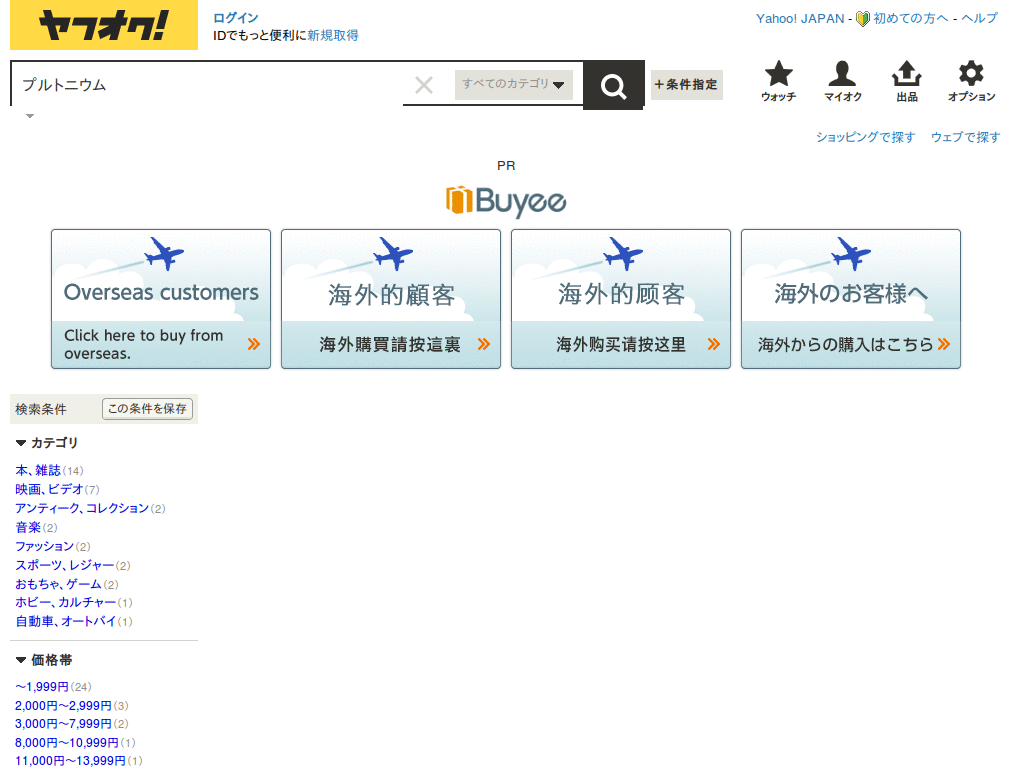Click the magnifier search button

point(613,86)
